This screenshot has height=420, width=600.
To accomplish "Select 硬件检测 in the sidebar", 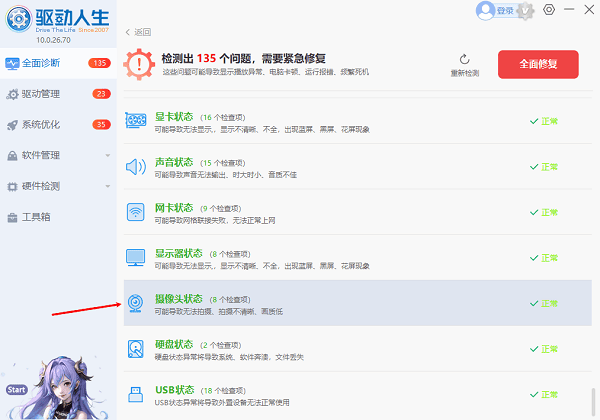I will coord(58,186).
